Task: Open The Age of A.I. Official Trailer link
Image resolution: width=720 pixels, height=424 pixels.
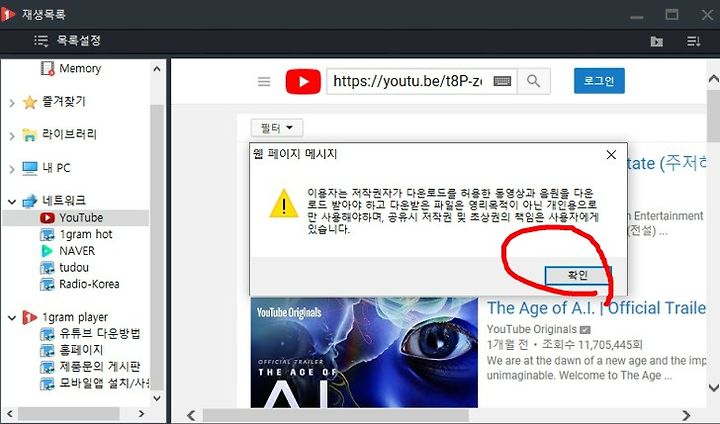Action: click(596, 308)
